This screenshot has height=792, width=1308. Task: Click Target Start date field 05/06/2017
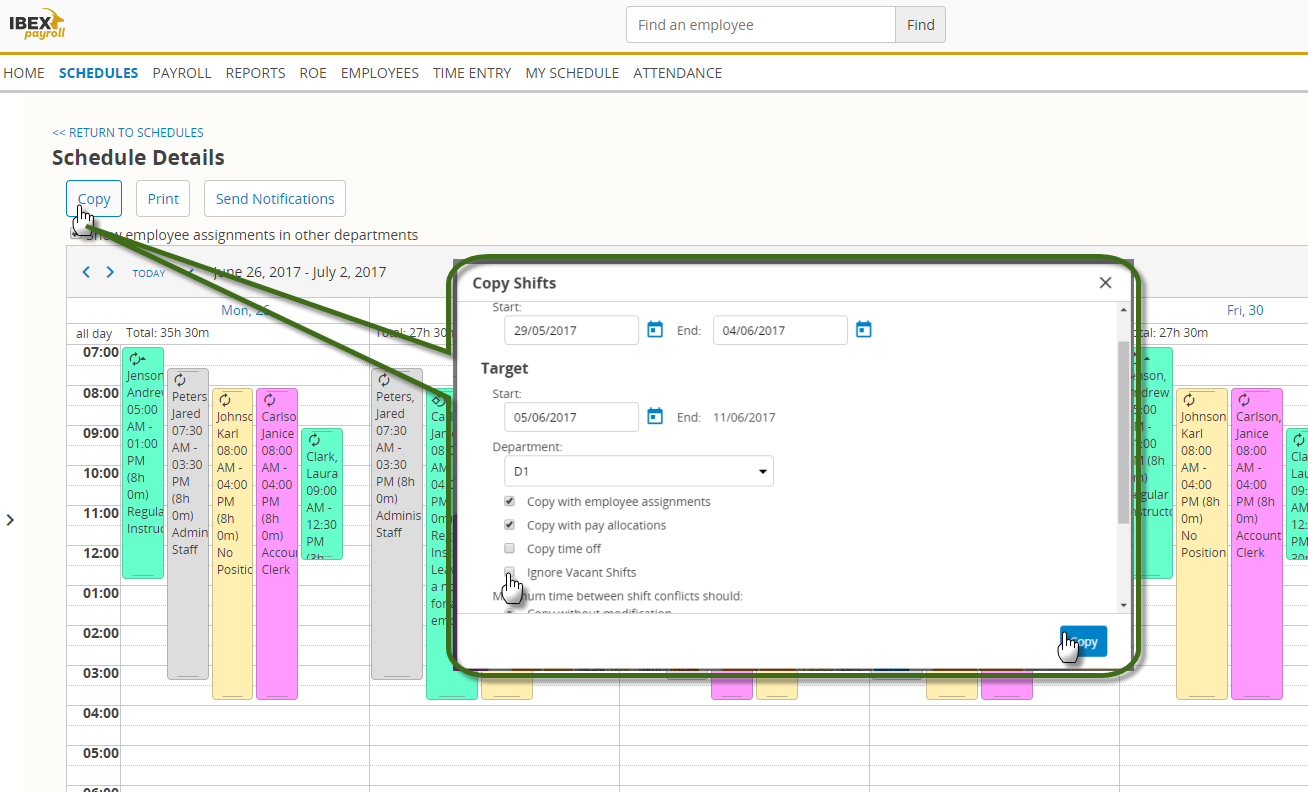(571, 417)
